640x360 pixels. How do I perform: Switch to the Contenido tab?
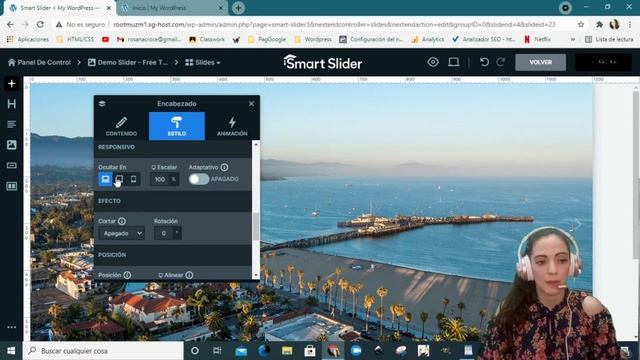pos(121,126)
